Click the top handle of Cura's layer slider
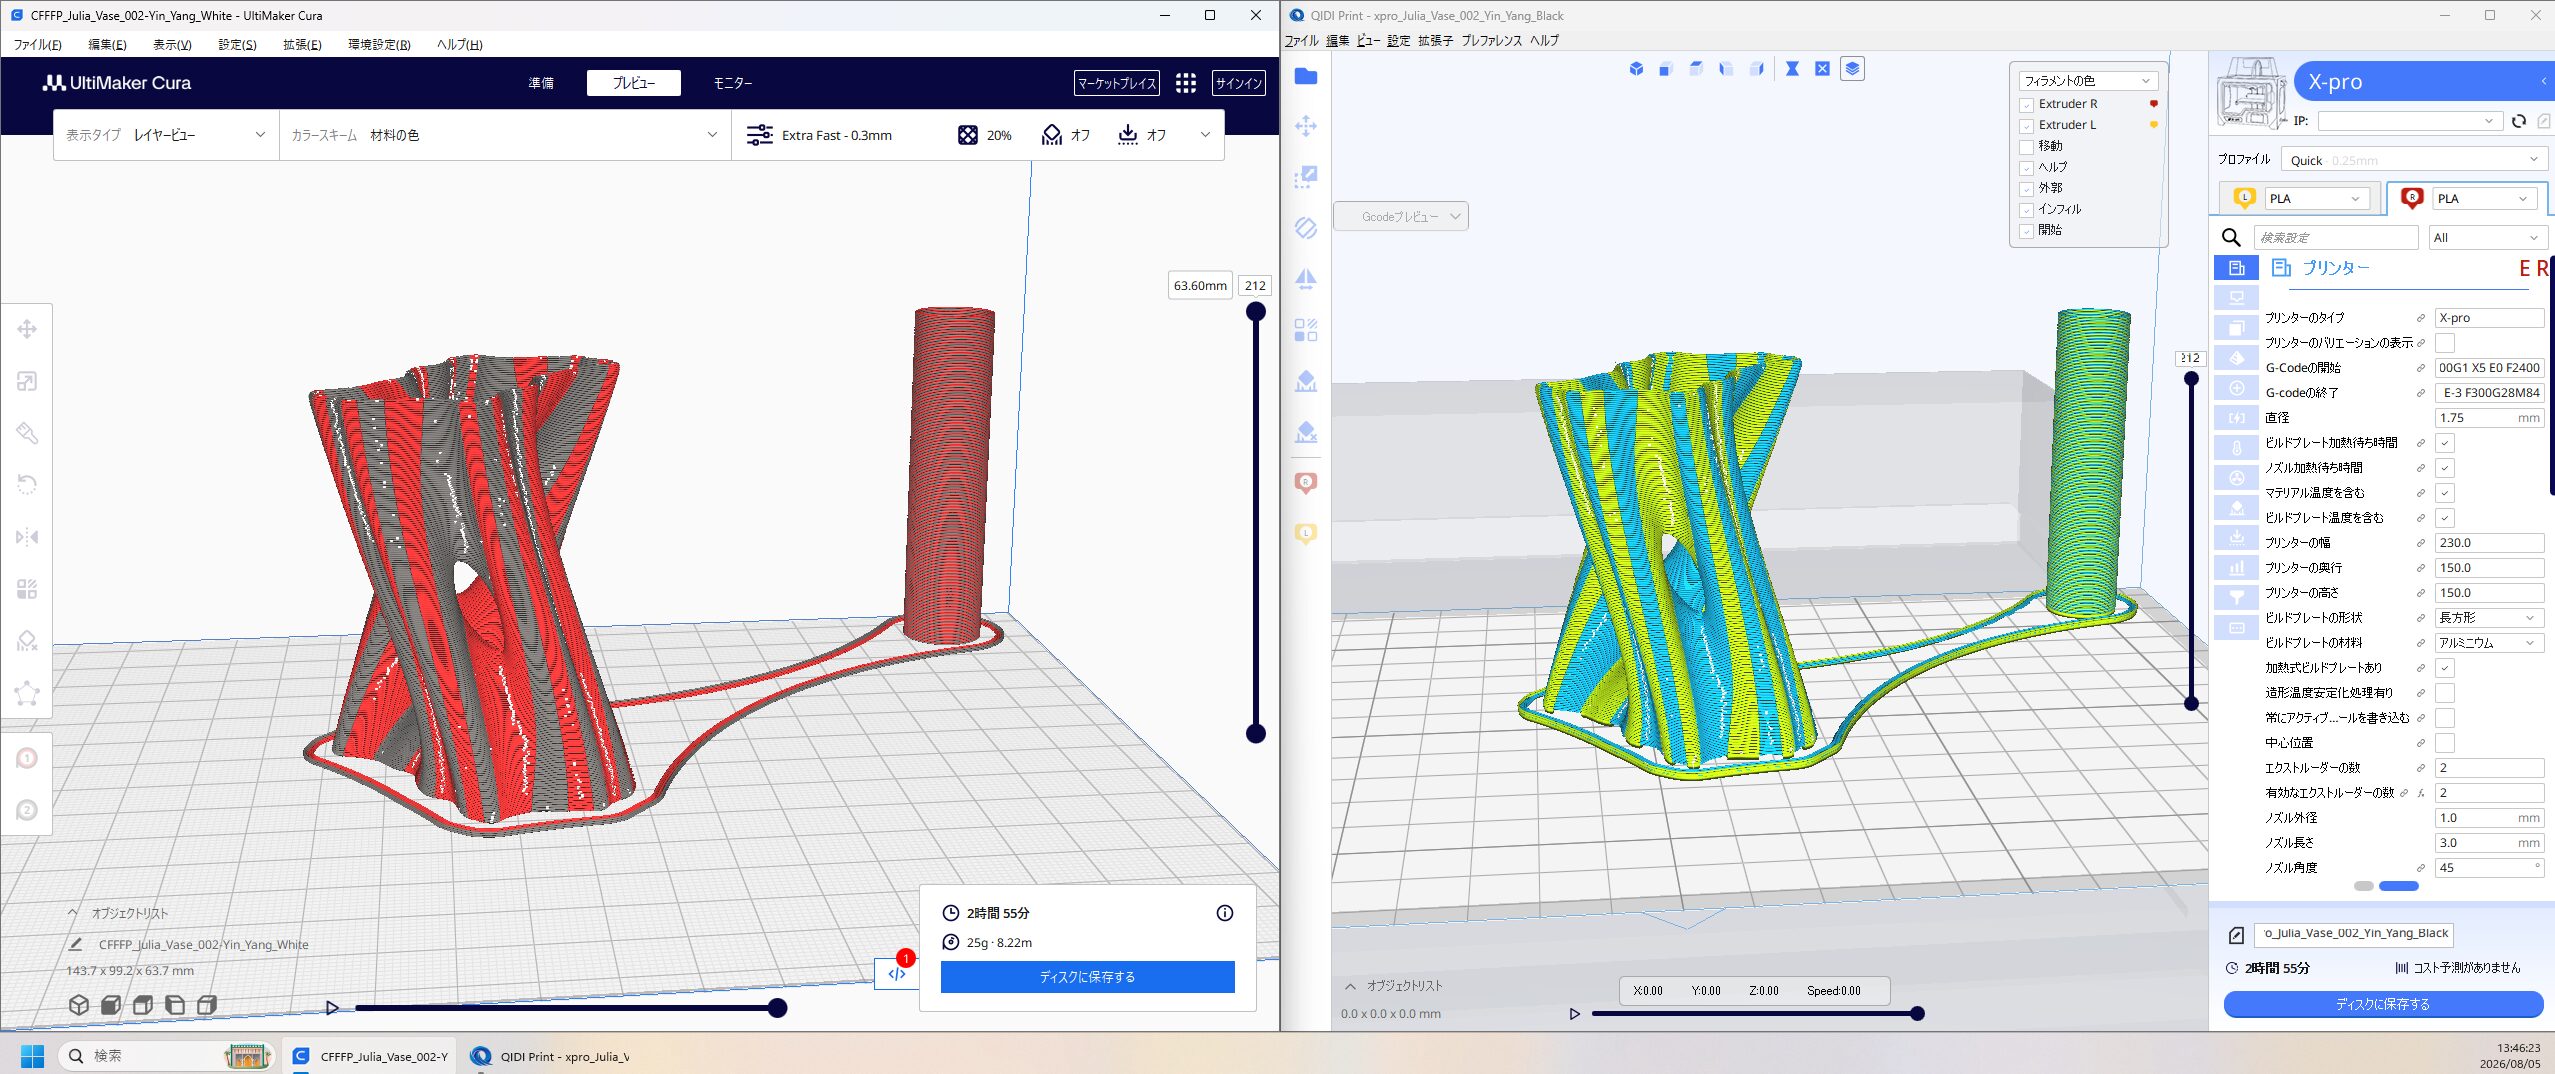The width and height of the screenshot is (2555, 1074). 1256,311
